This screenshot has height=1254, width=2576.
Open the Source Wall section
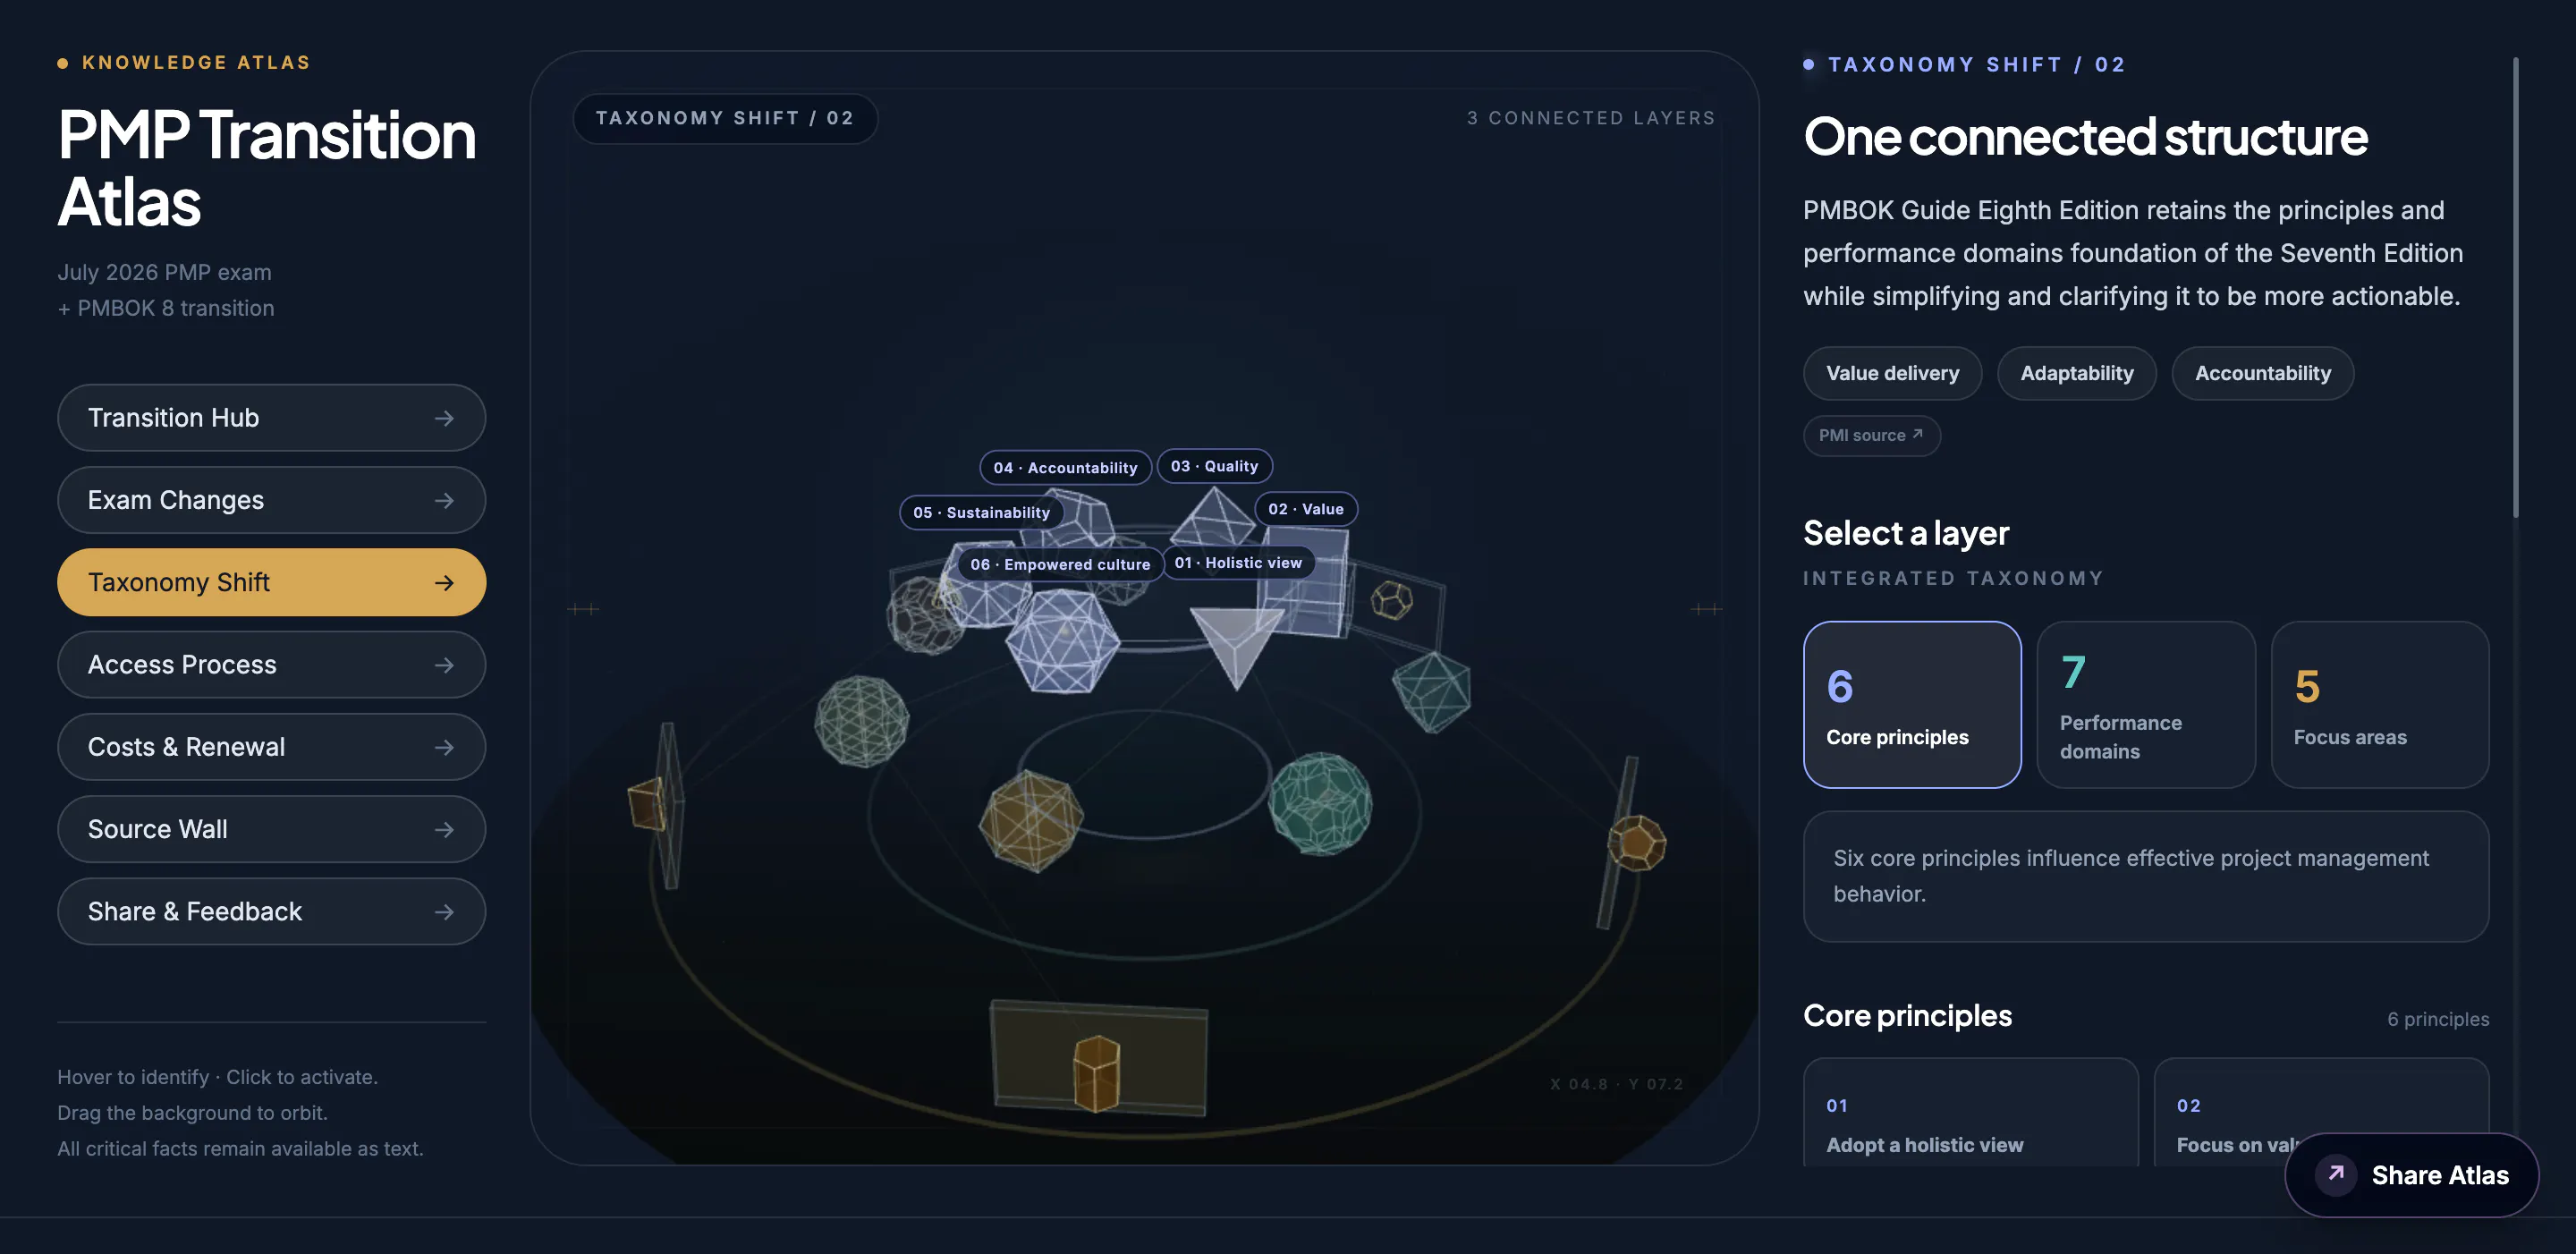[271, 829]
